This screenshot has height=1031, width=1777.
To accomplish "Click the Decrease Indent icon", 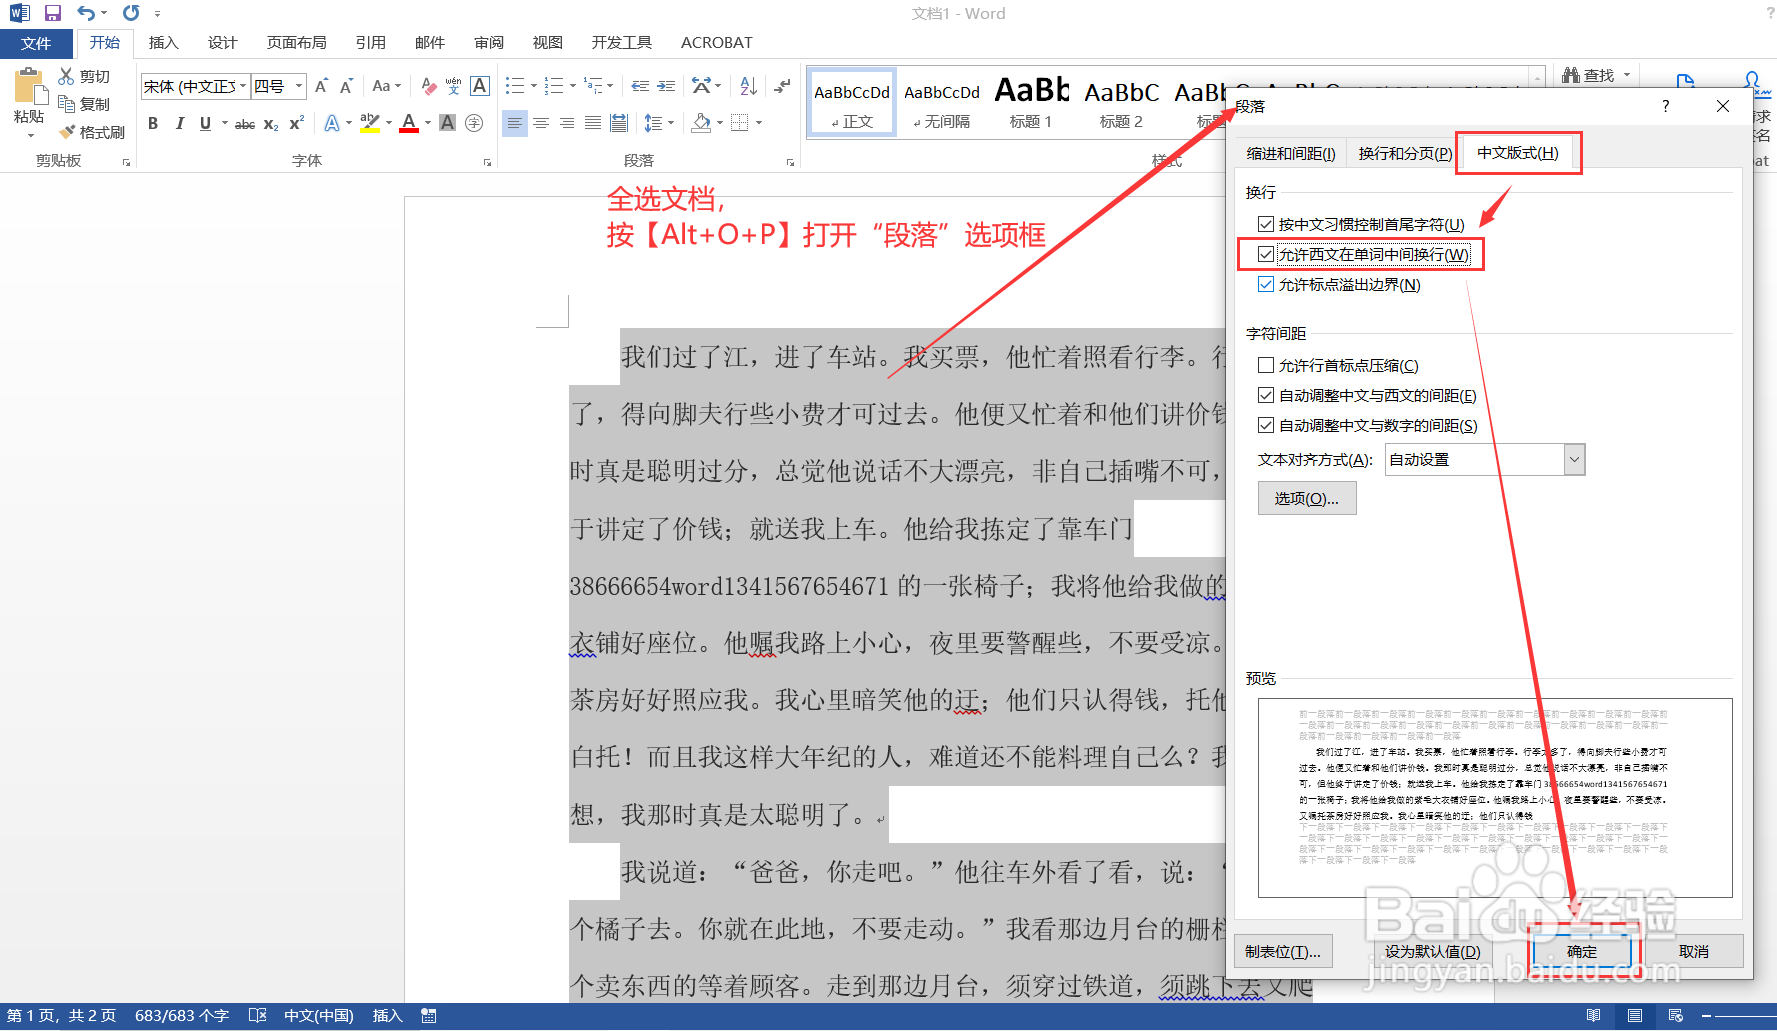I will tap(640, 86).
